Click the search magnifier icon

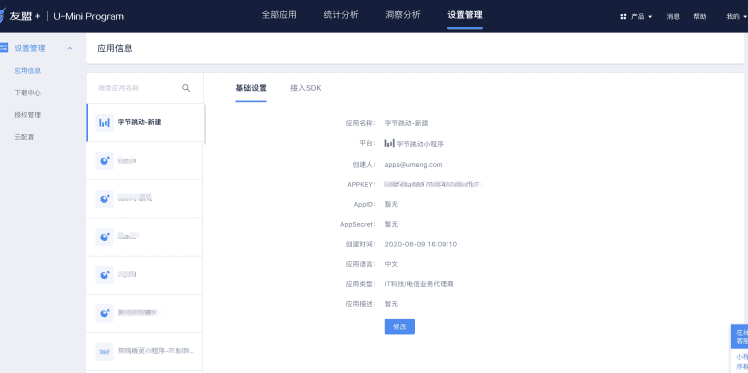coord(186,88)
